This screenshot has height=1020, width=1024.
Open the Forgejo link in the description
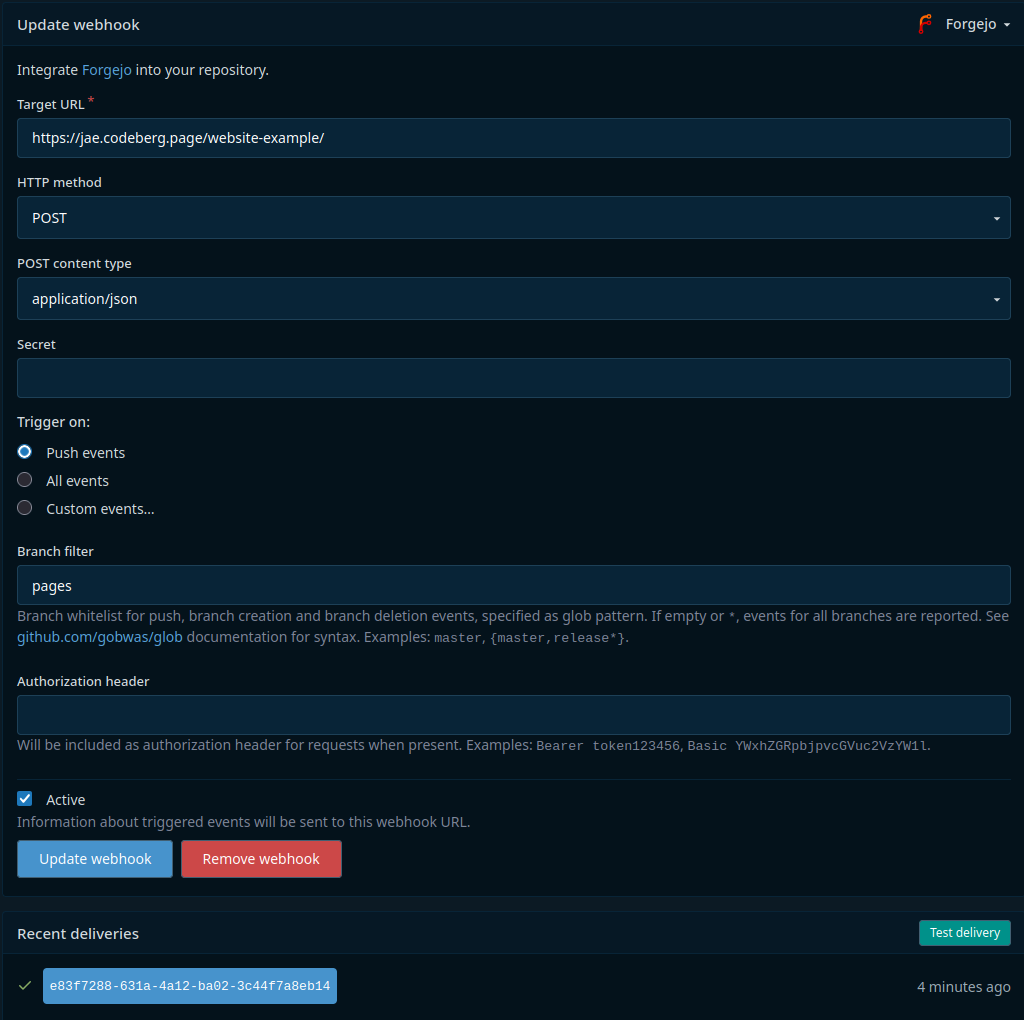coord(106,70)
